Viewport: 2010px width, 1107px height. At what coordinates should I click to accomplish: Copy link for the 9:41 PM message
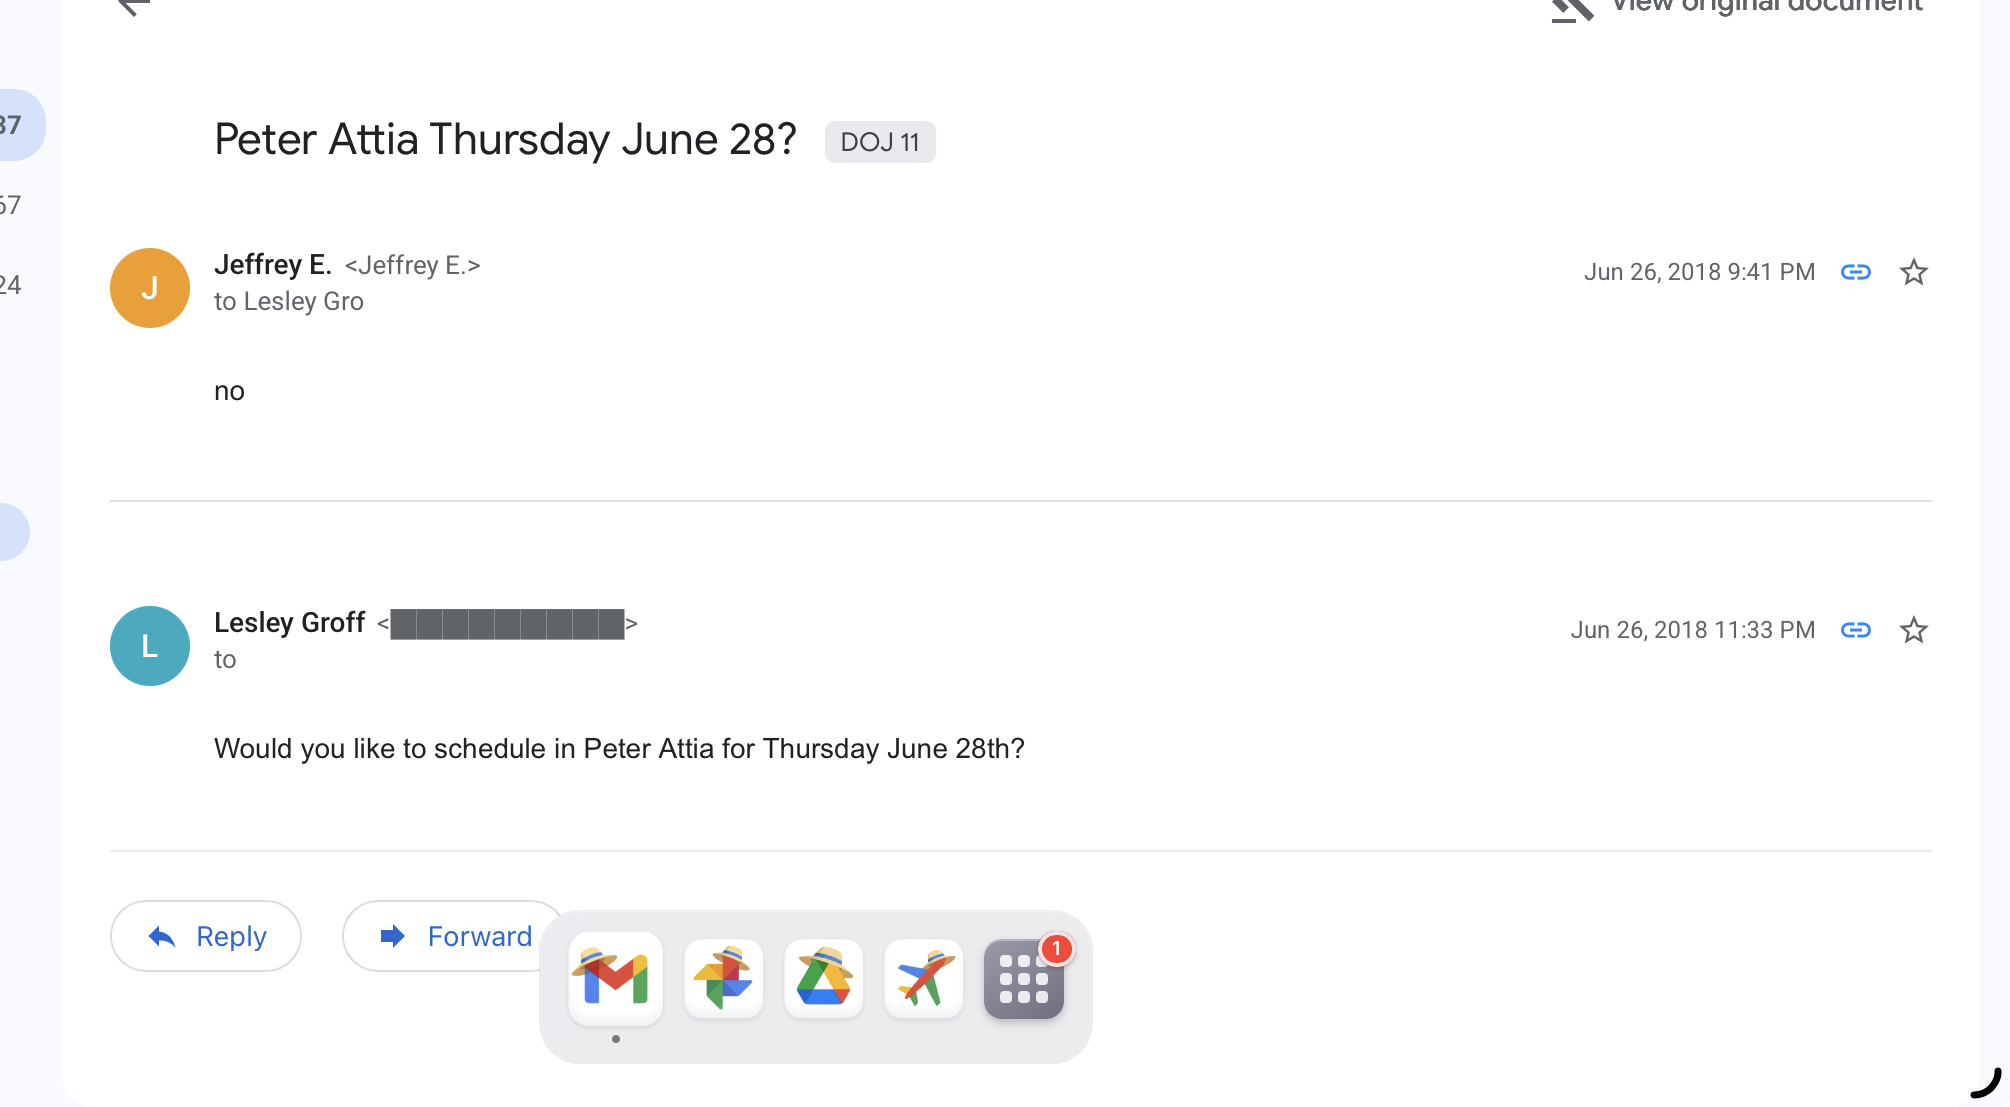point(1855,272)
